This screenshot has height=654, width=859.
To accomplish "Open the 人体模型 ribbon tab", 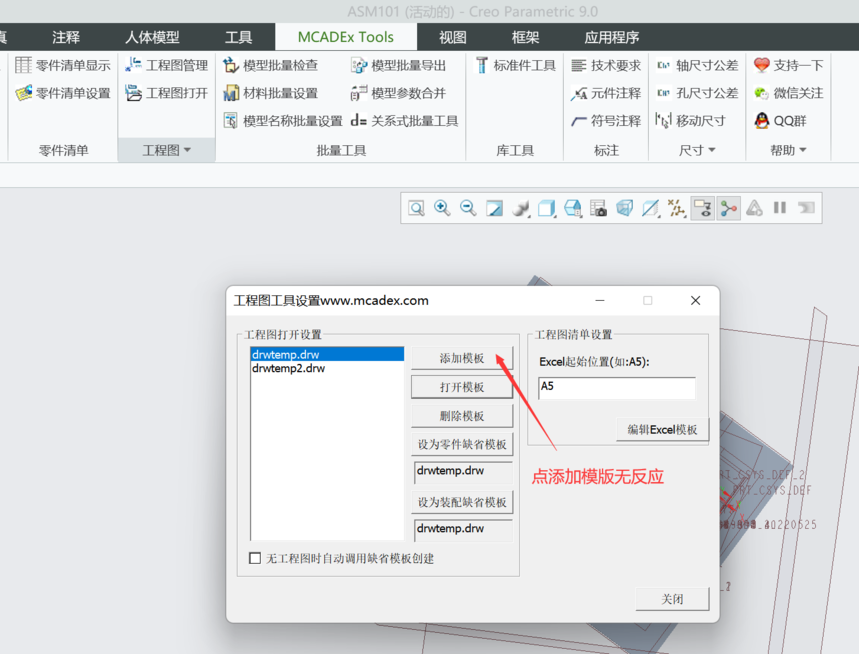I will 152,37.
